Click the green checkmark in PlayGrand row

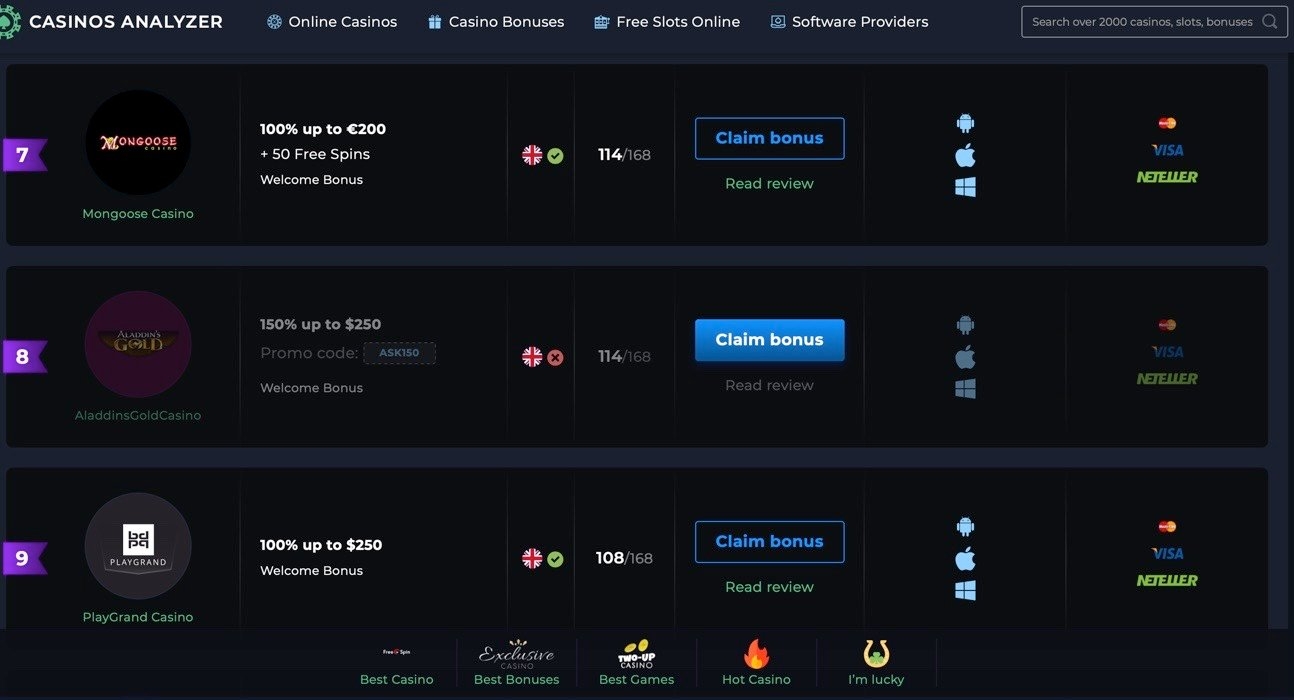555,560
